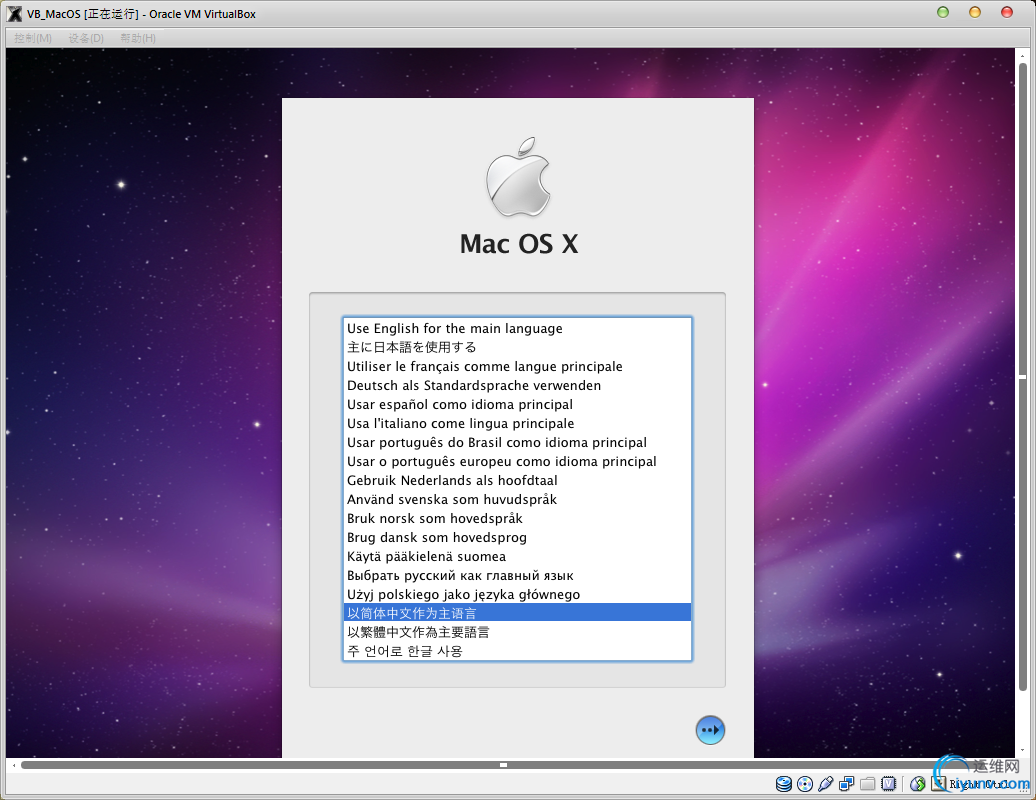Image resolution: width=1036 pixels, height=800 pixels.
Task: Click the horizontal scrollbar left arrow
Action: [x=13, y=765]
